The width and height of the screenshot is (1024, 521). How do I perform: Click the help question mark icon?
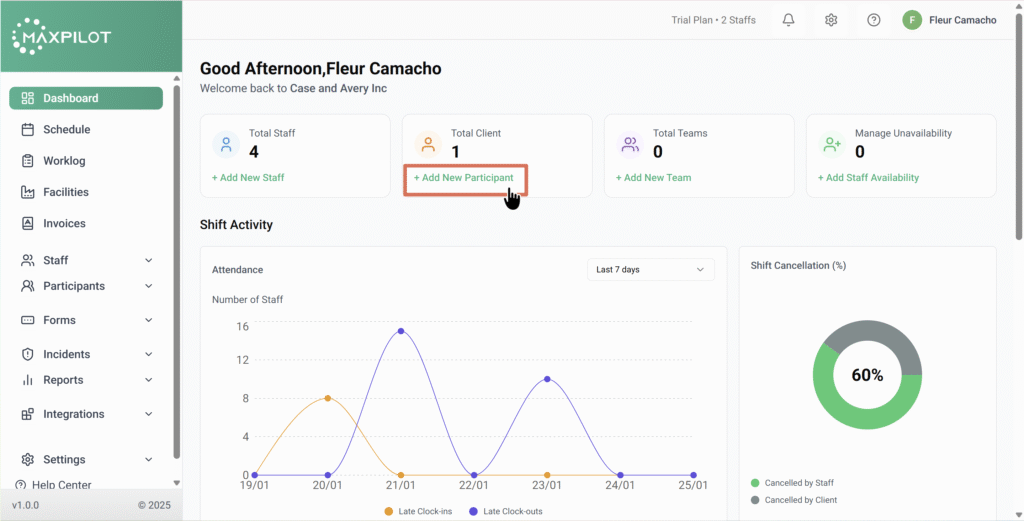pos(874,20)
